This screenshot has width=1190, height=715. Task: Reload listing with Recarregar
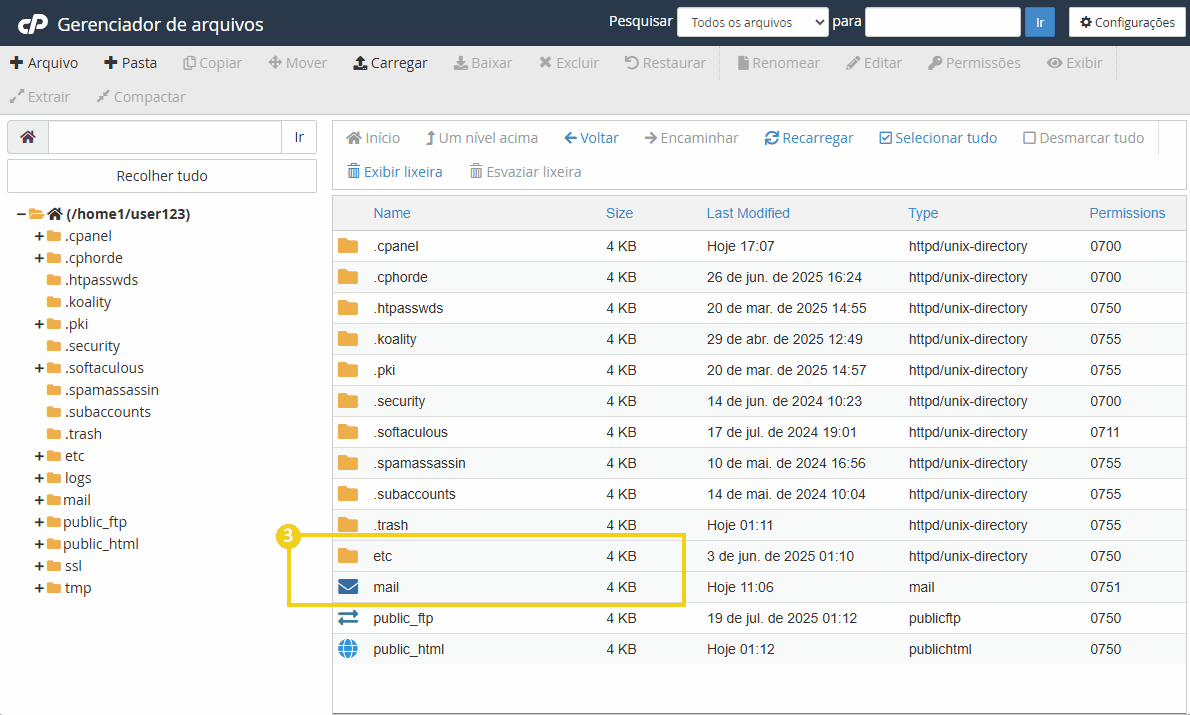click(x=809, y=138)
